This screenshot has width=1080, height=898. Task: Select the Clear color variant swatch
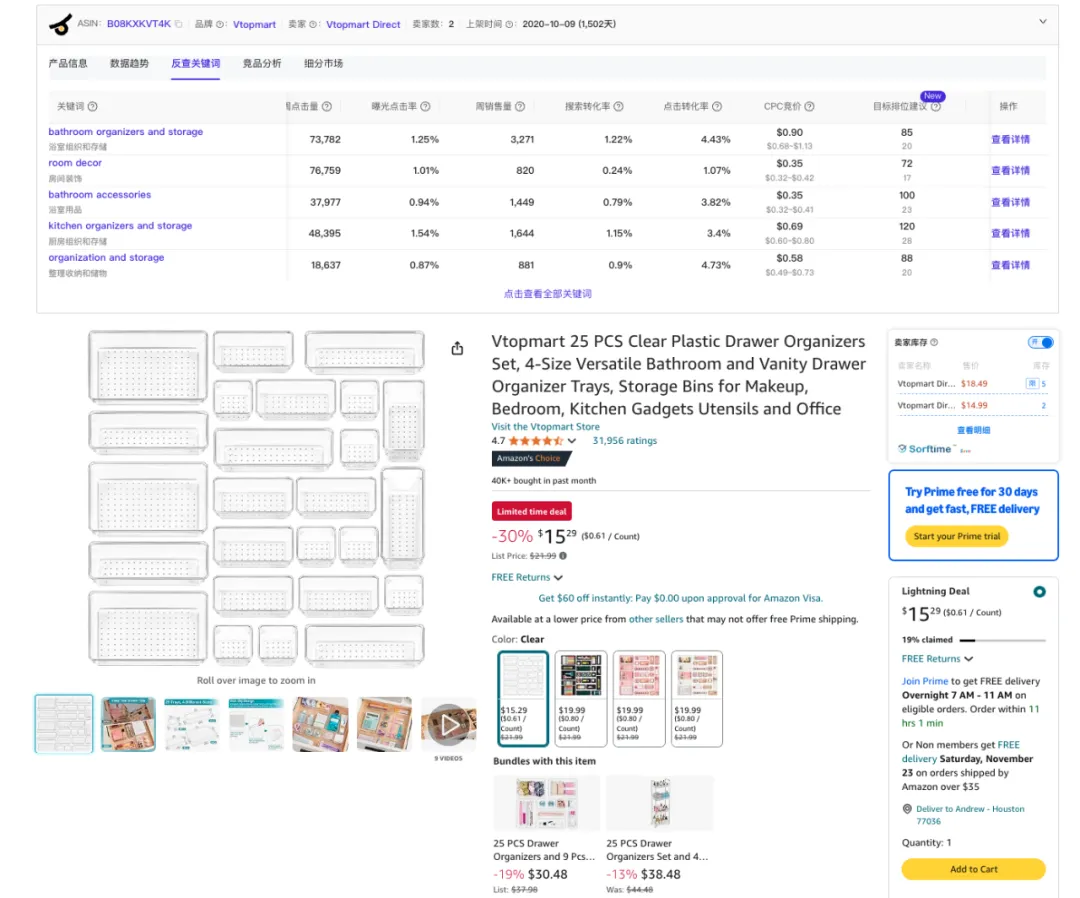point(523,698)
